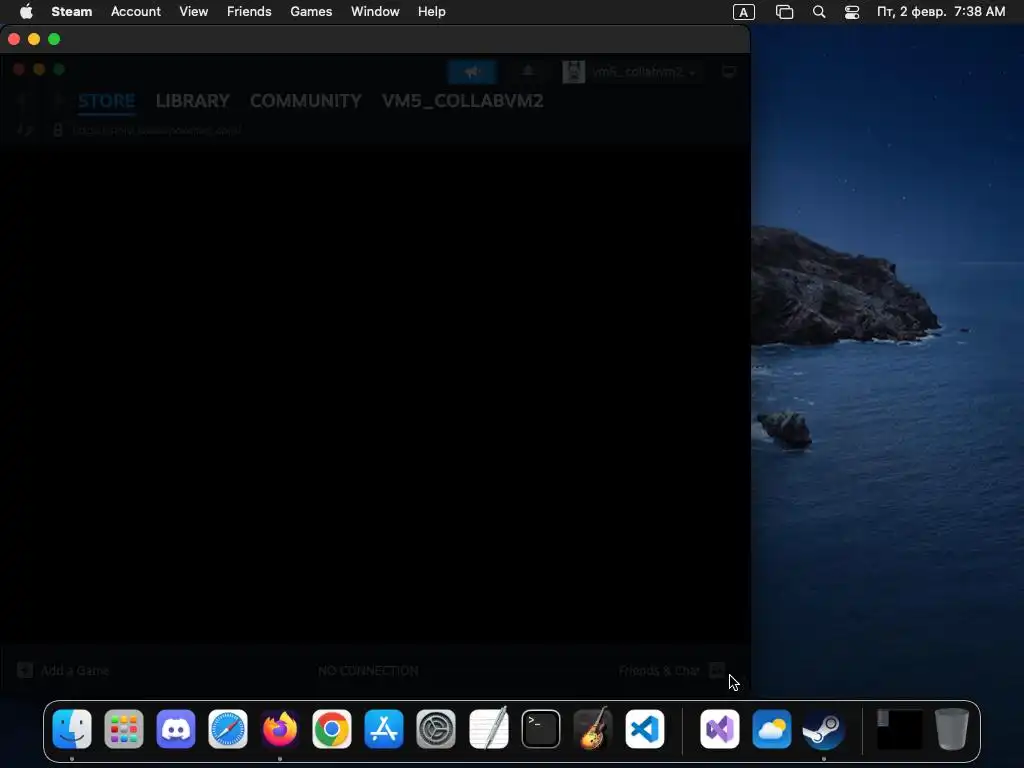The image size is (1024, 768).
Task: Open Launchpad from the Dock
Action: point(123,729)
